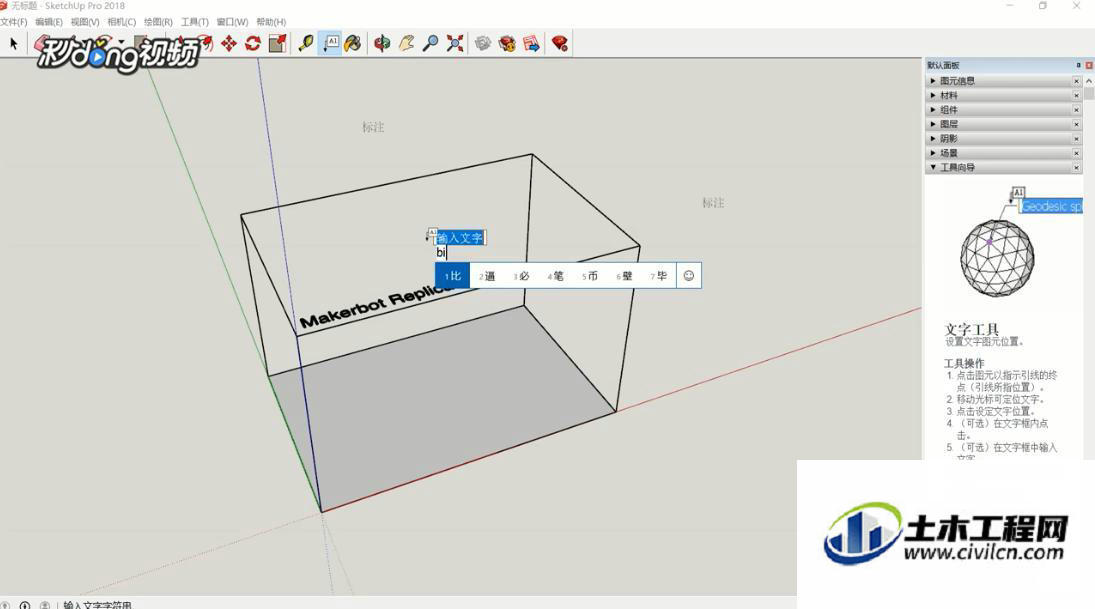Open the Extension Warehouse
Viewport: 1095px width, 609px height.
(507, 43)
